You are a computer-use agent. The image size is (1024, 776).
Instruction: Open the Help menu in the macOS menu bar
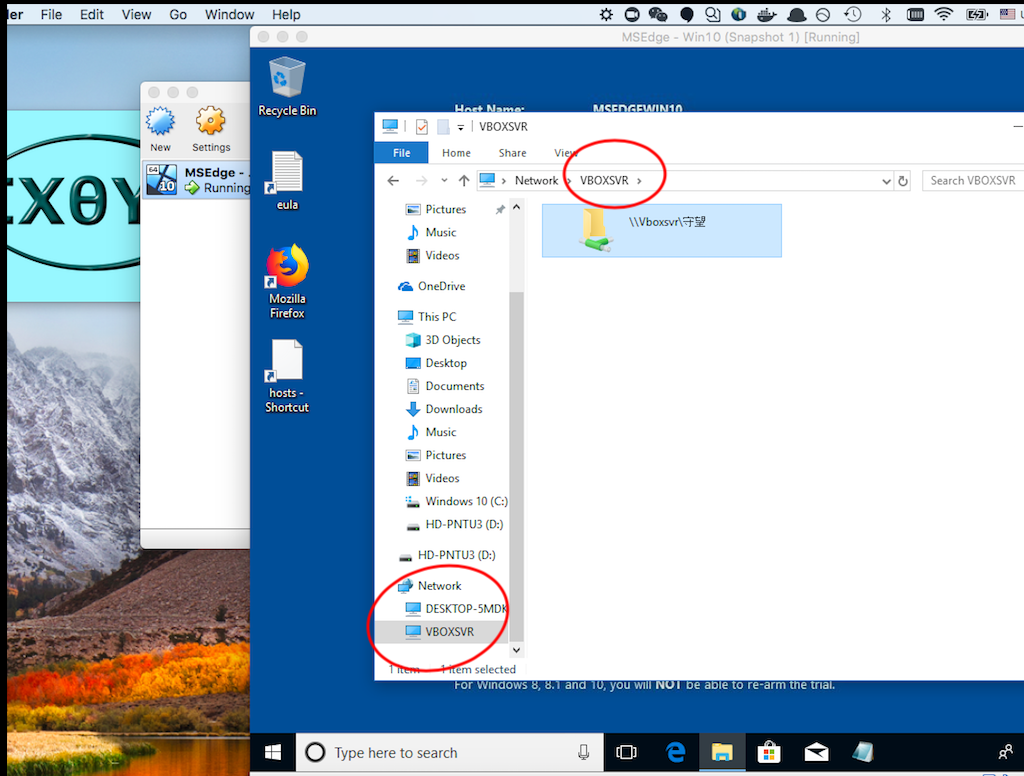tap(286, 14)
